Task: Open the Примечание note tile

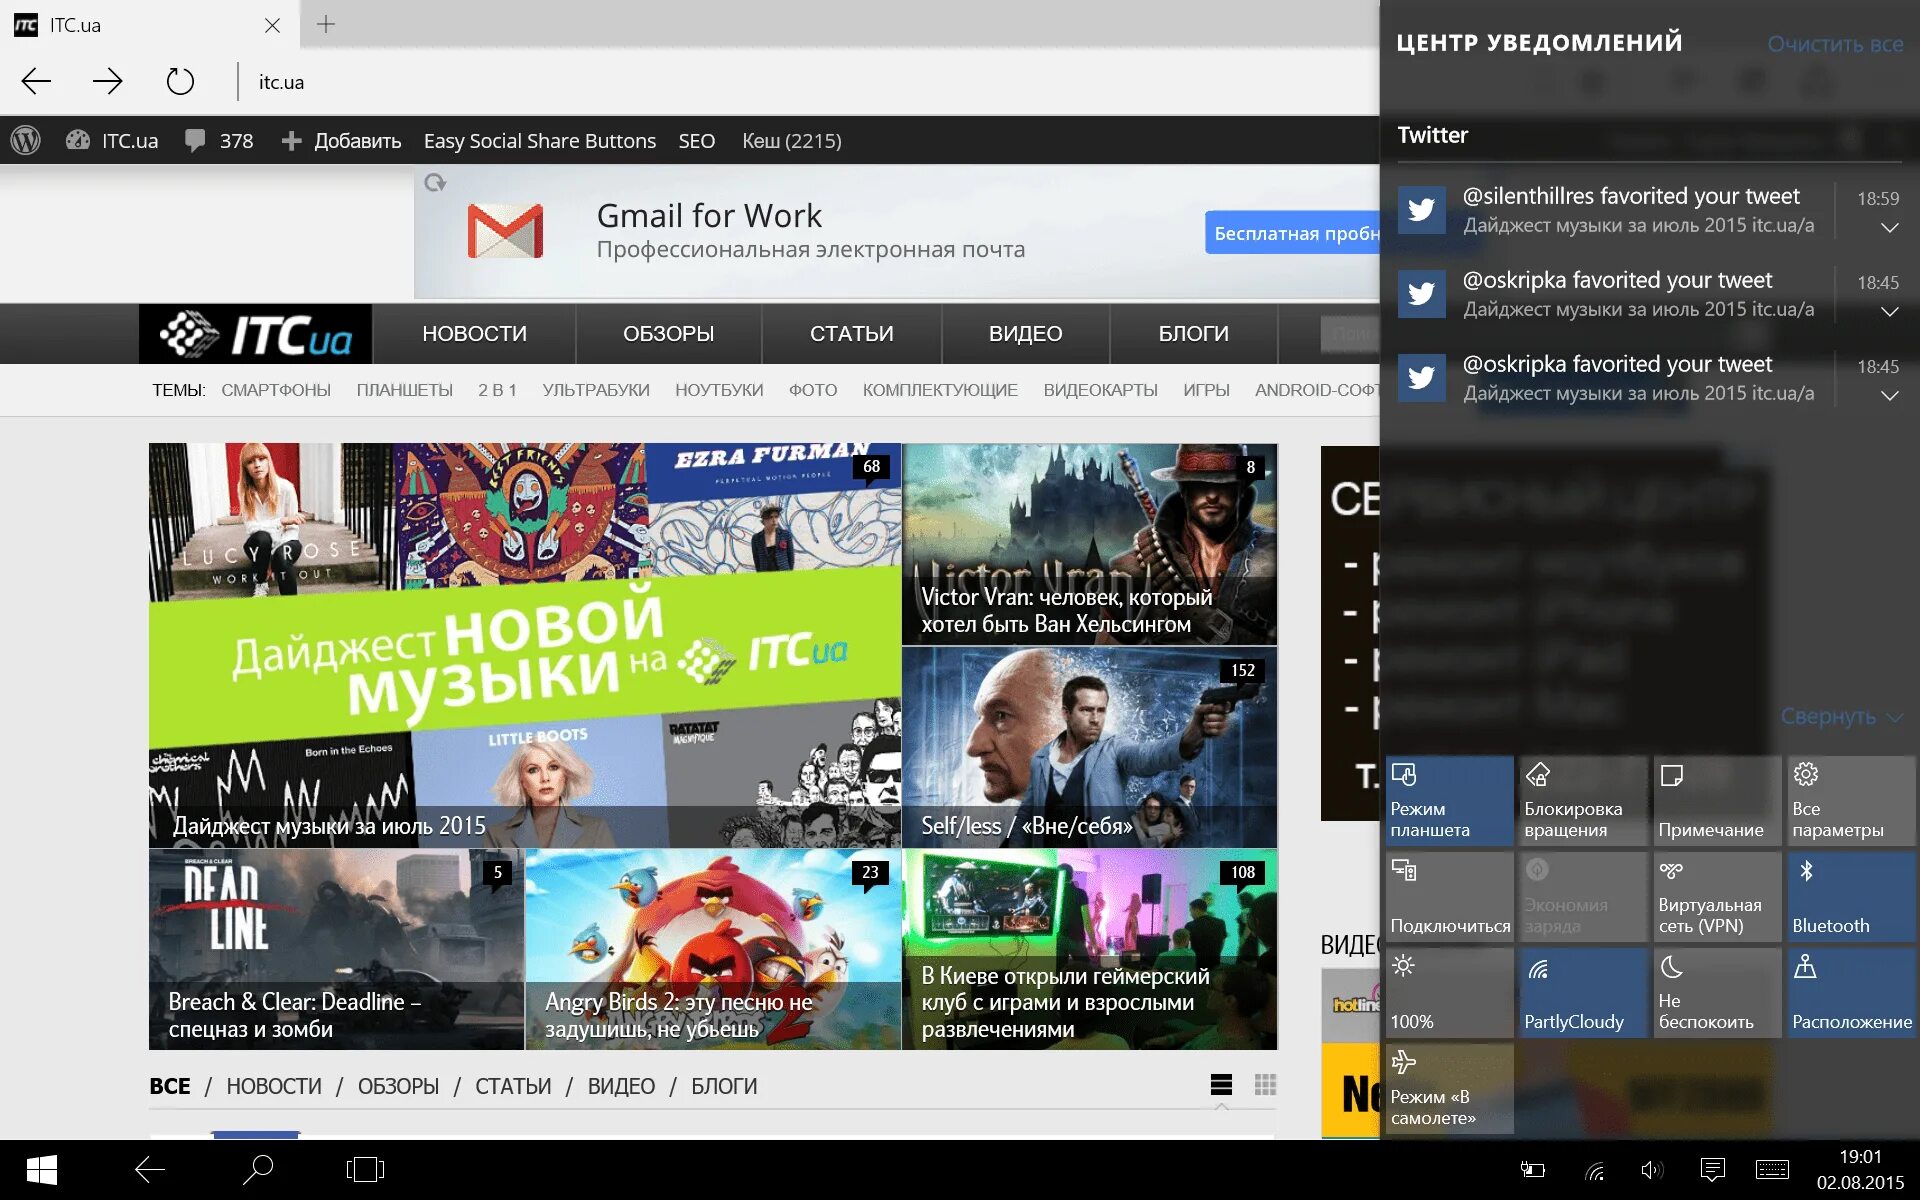Action: coord(1717,801)
